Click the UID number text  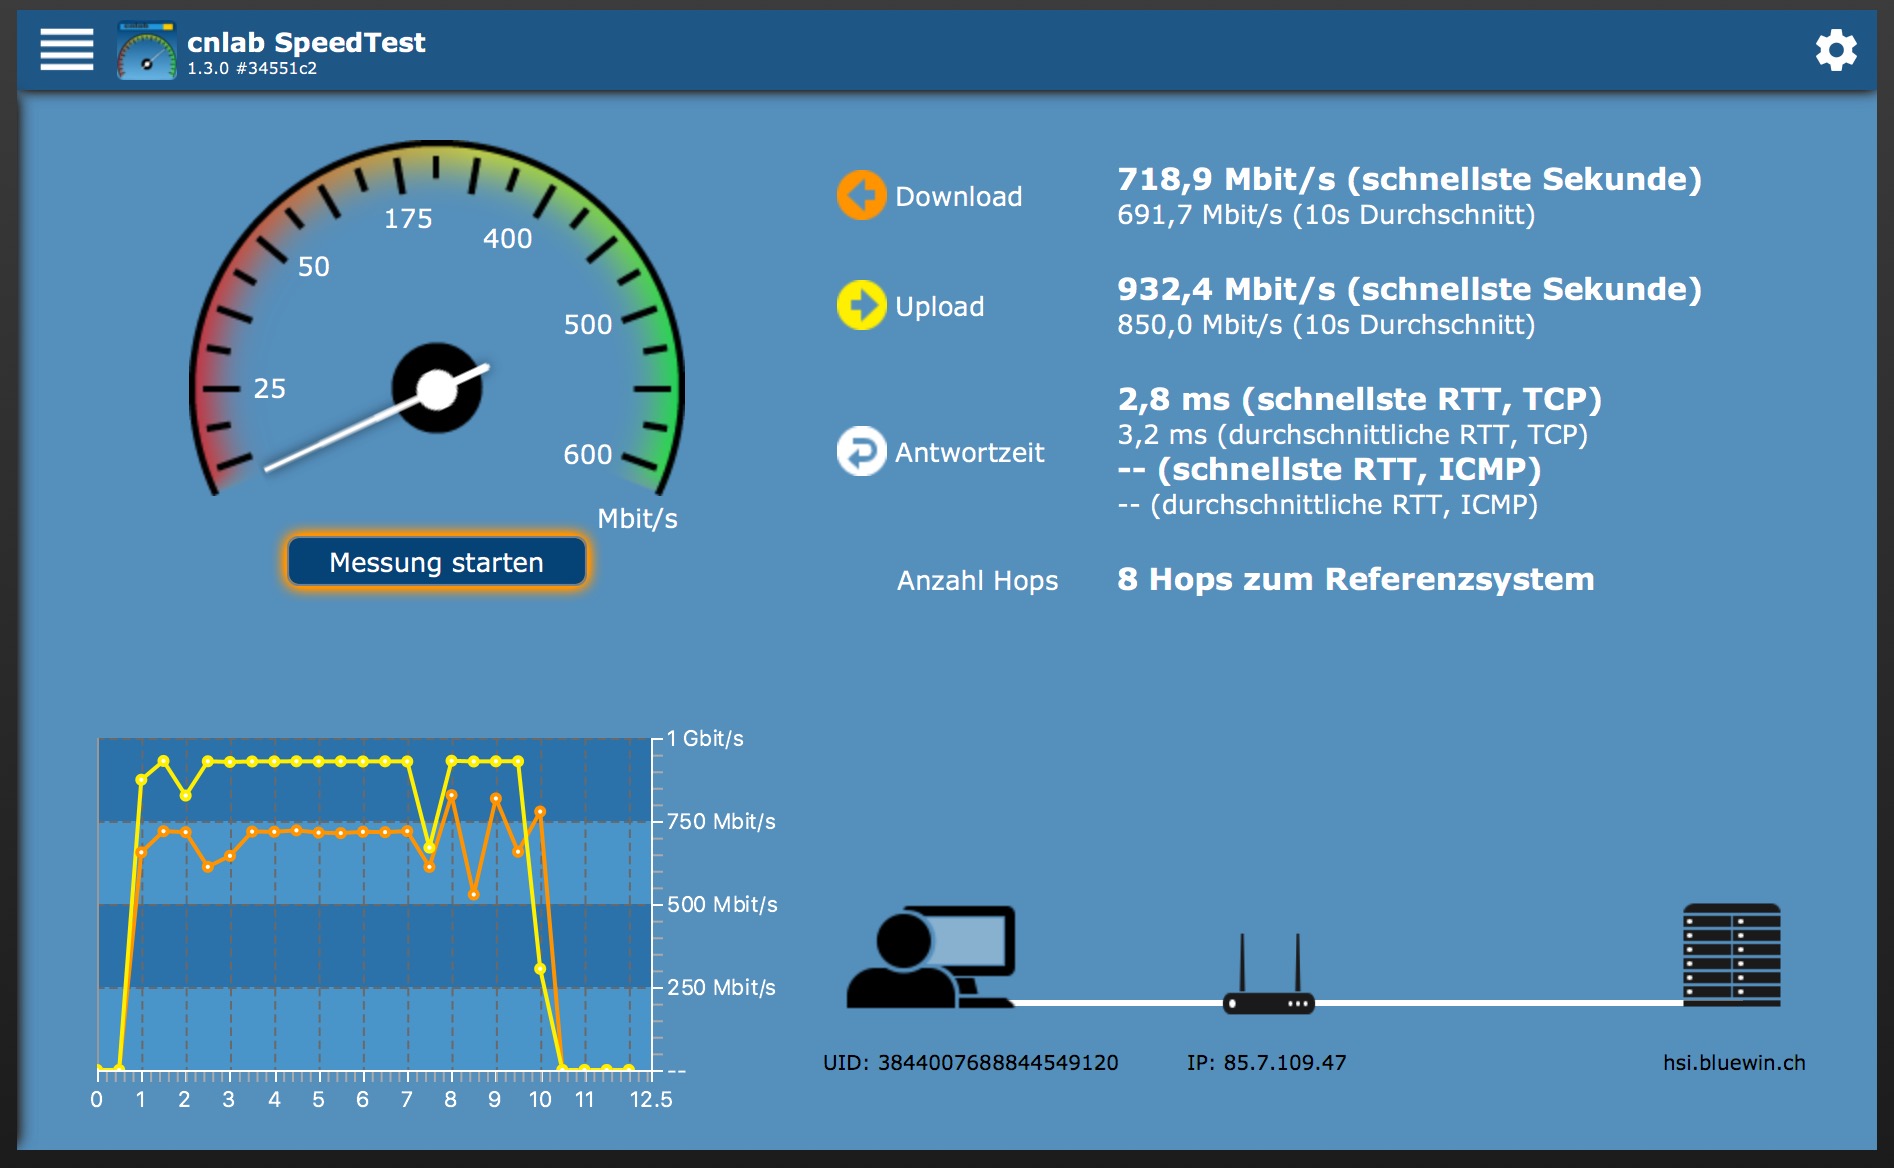point(970,1063)
